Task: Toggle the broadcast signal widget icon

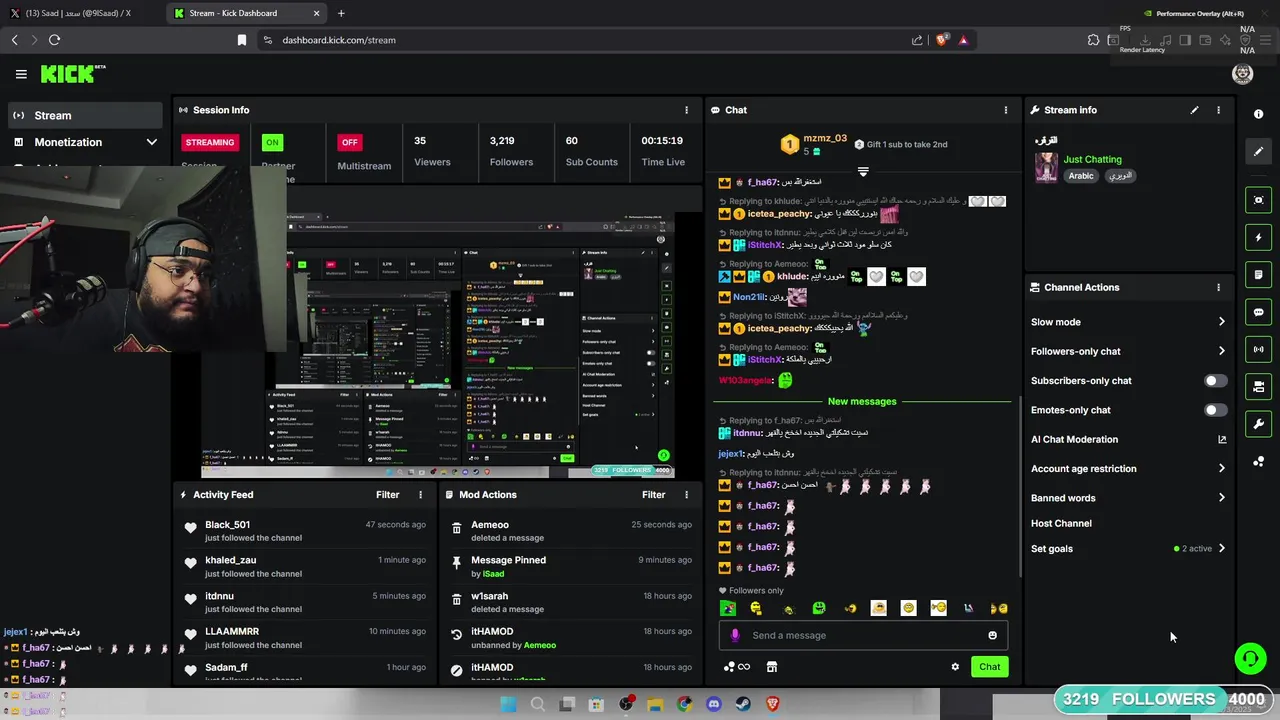Action: [1259, 349]
